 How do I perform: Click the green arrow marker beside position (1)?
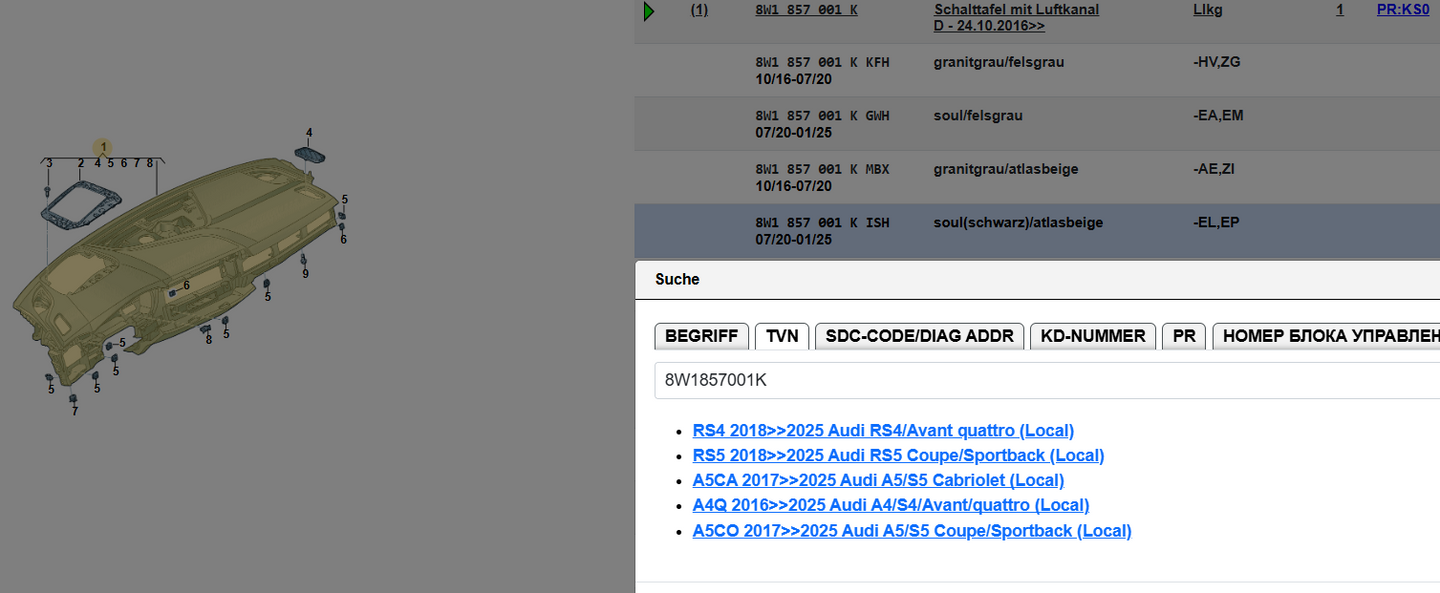pos(649,11)
